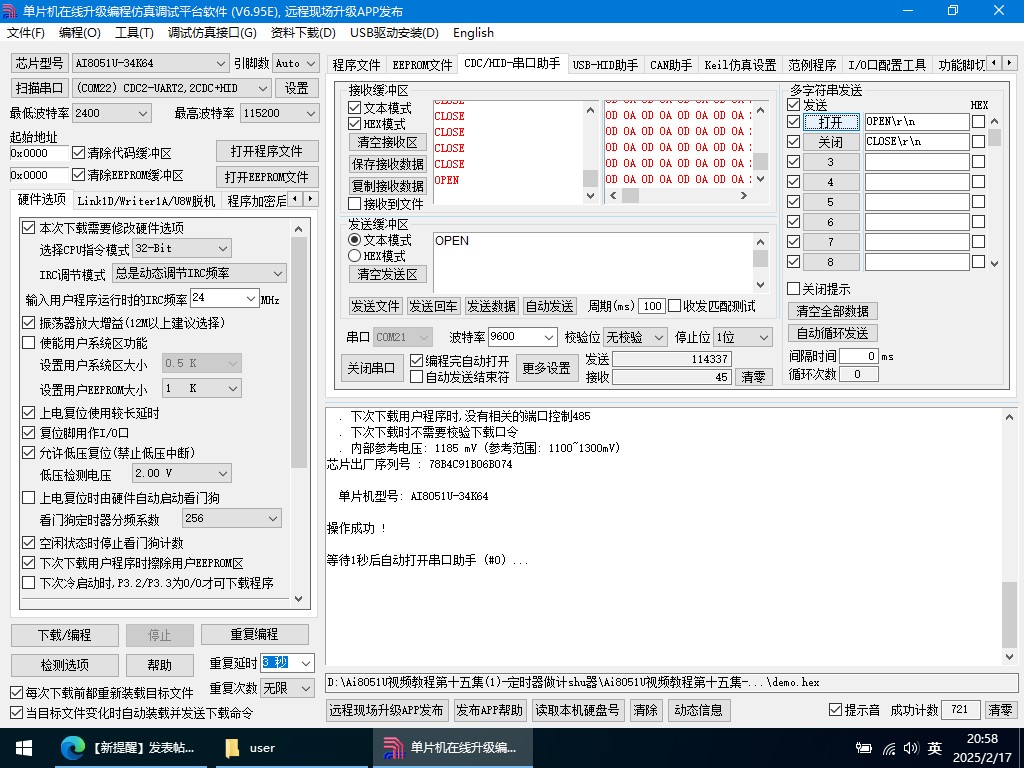The height and width of the screenshot is (768, 1024).
Task: Click the send buffer text area
Action: pos(593,262)
